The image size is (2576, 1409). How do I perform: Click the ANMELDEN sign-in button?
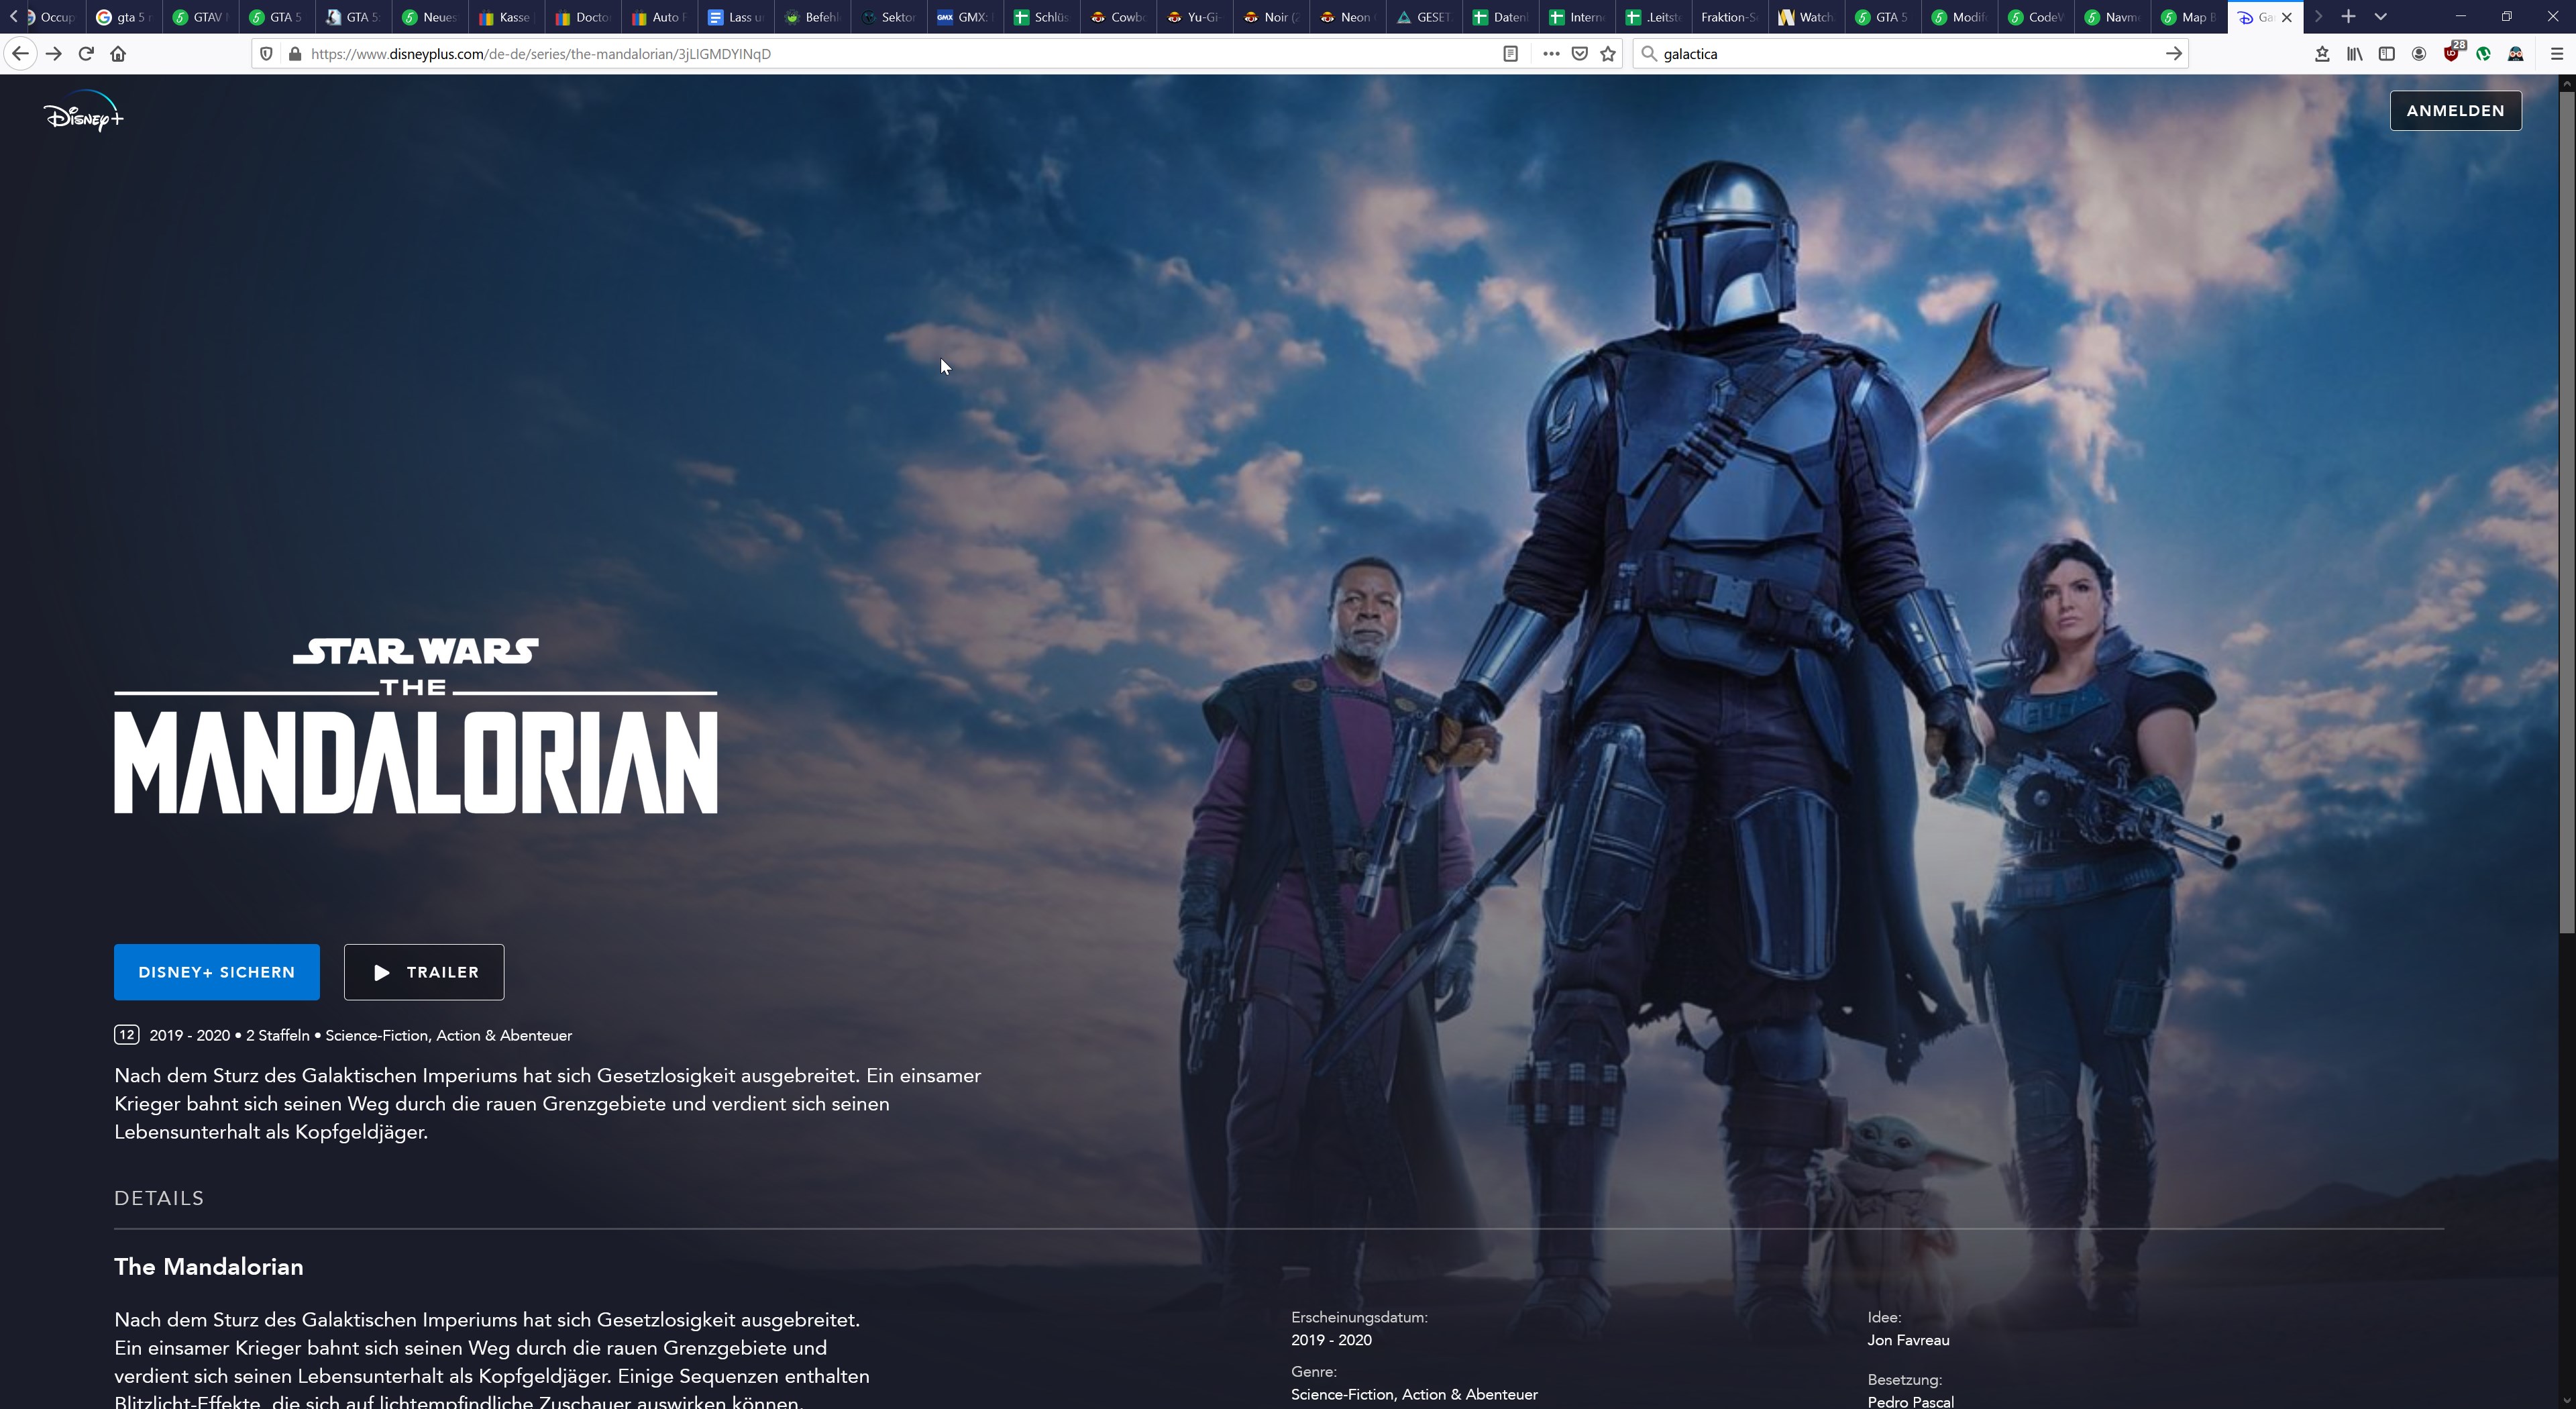[2455, 110]
